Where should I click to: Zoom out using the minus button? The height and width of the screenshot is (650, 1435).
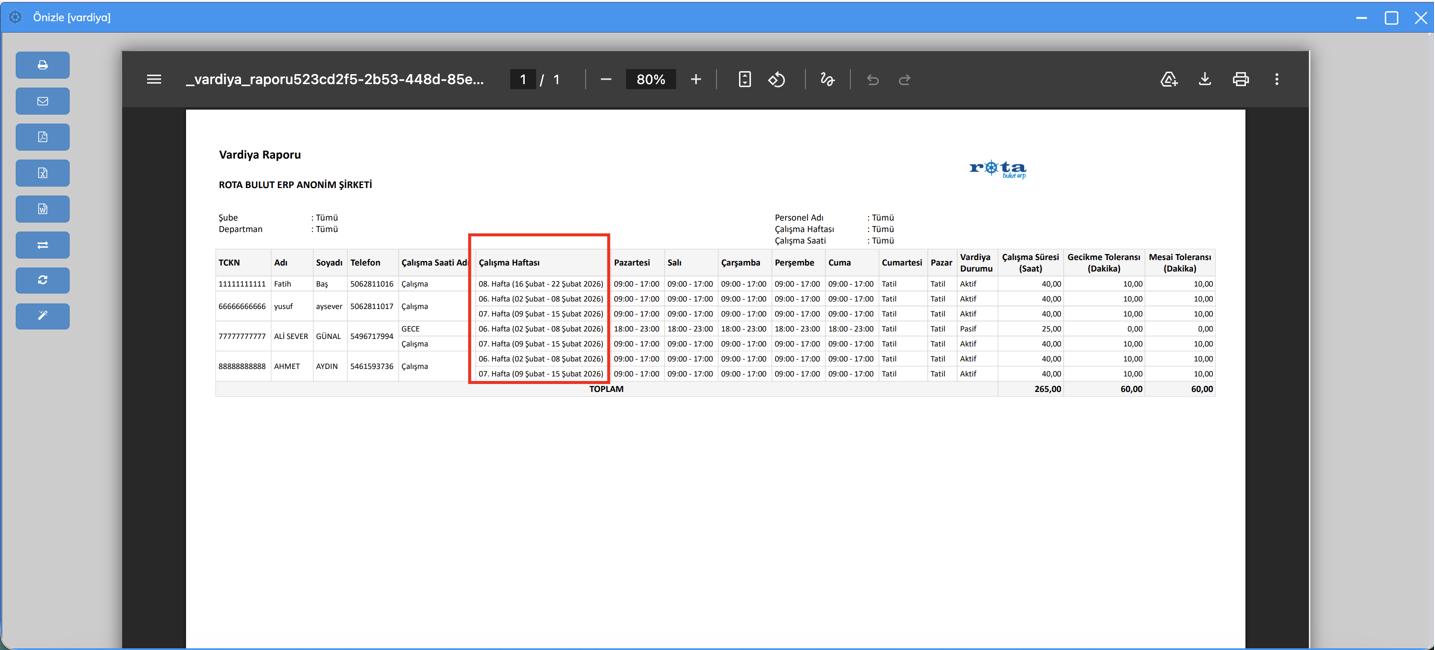tap(606, 79)
